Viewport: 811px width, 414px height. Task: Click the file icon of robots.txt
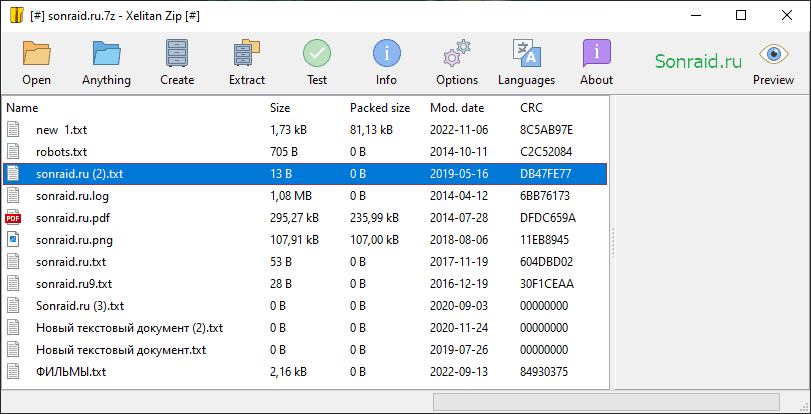[13, 152]
